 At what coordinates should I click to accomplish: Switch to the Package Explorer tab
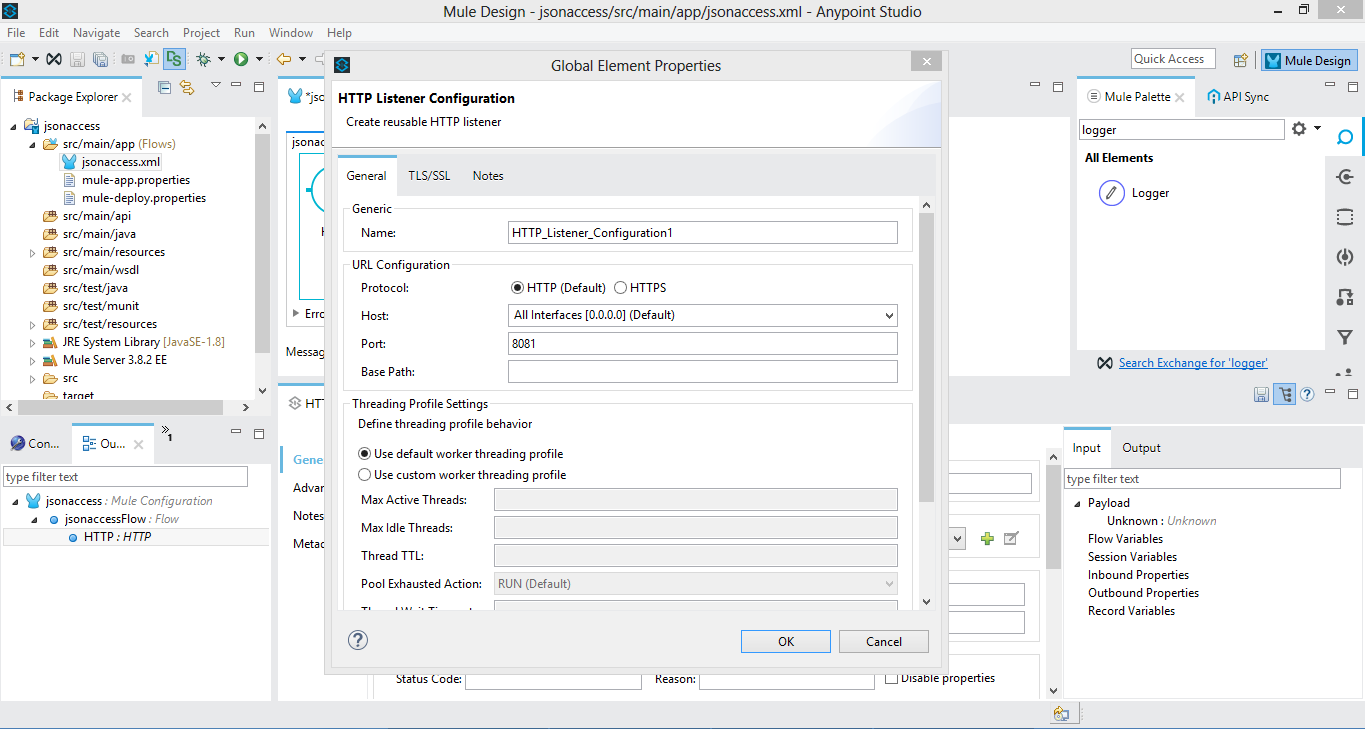pos(72,97)
